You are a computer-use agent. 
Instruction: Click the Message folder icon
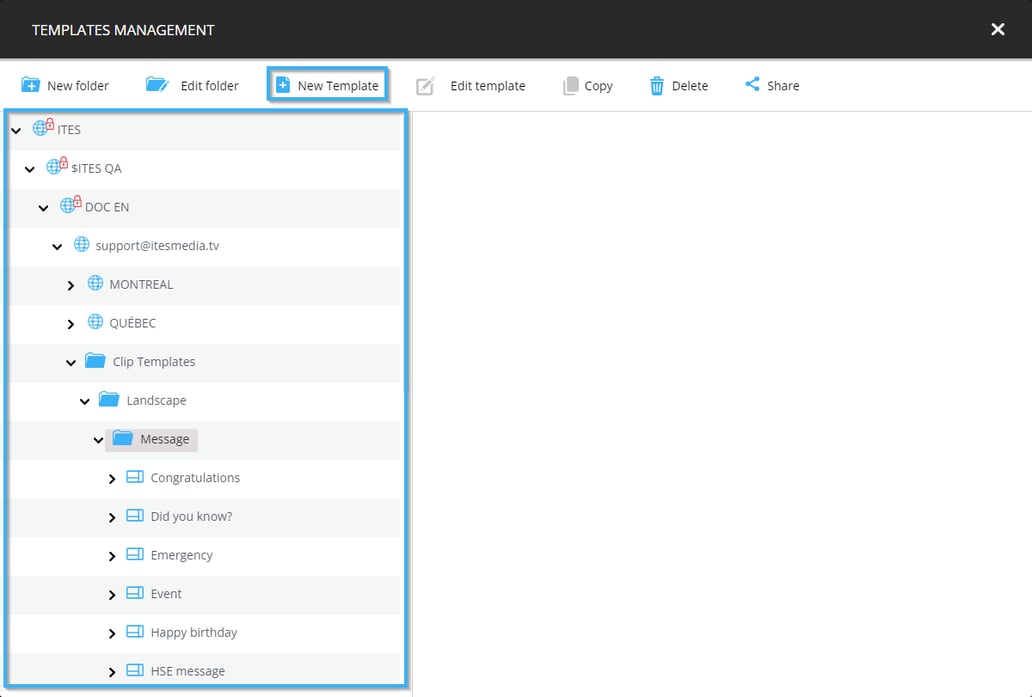pos(123,438)
